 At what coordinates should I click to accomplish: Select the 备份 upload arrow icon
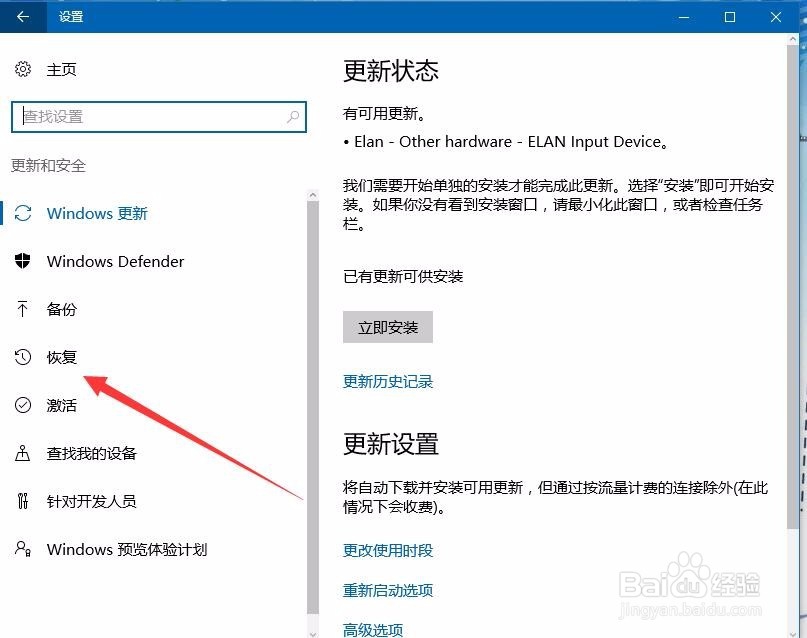[x=22, y=309]
